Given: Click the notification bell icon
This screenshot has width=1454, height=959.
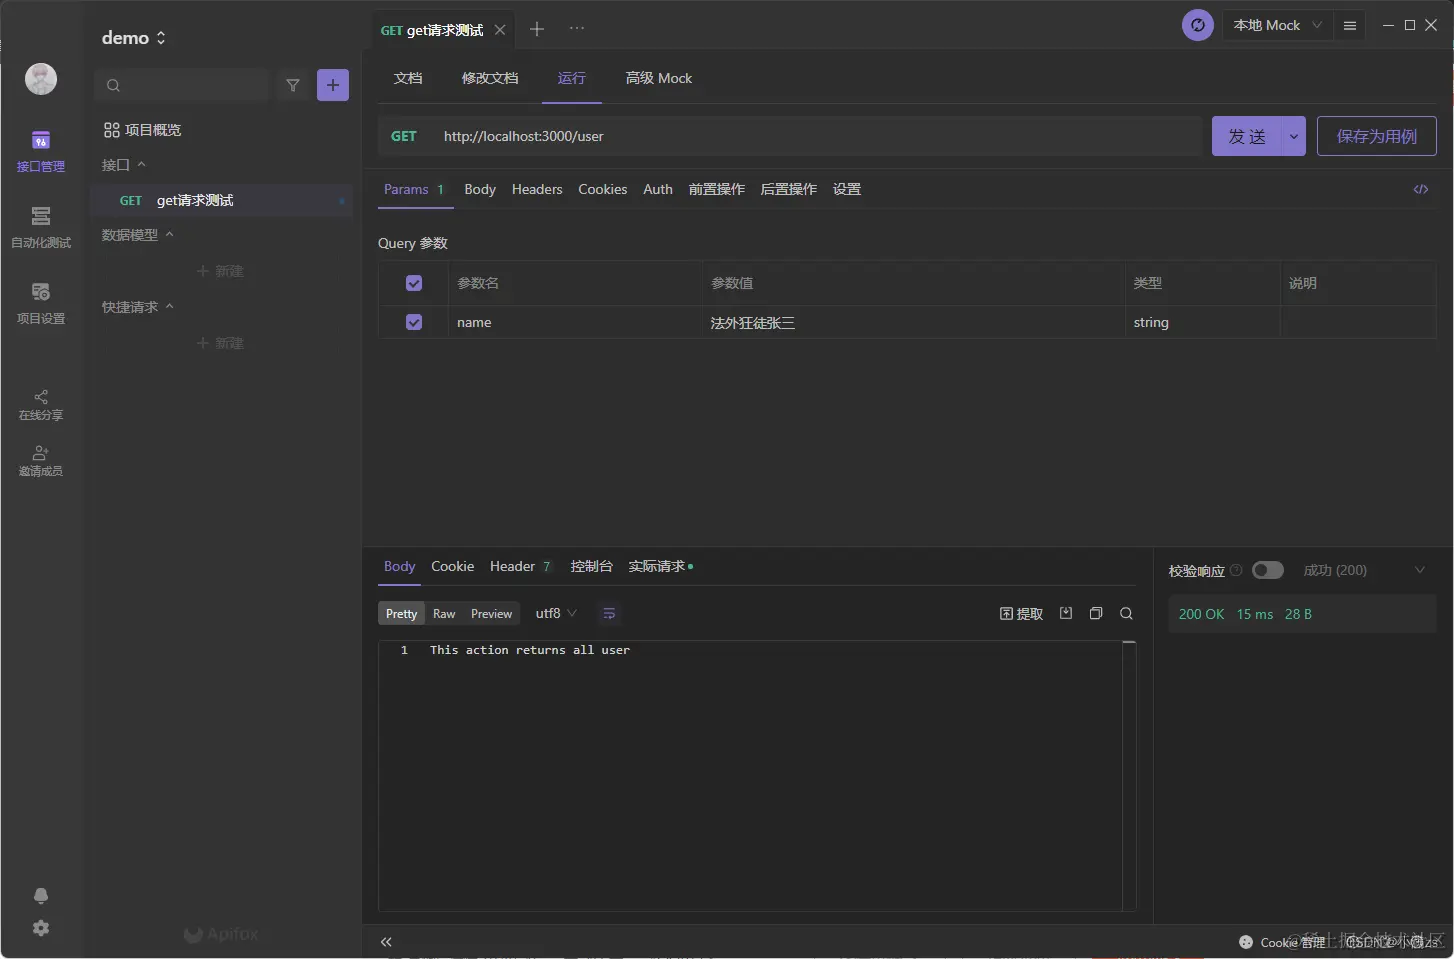Looking at the screenshot, I should (41, 895).
